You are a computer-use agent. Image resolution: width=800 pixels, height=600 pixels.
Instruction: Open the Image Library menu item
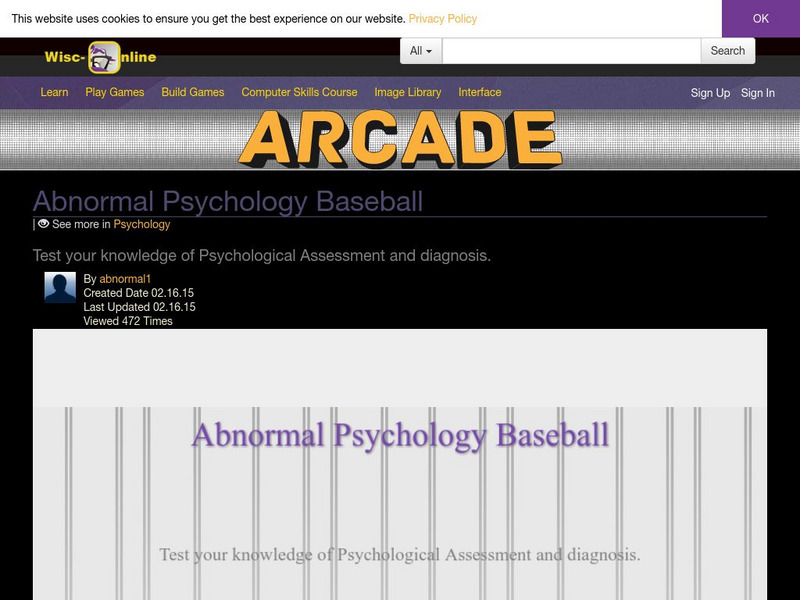click(406, 92)
